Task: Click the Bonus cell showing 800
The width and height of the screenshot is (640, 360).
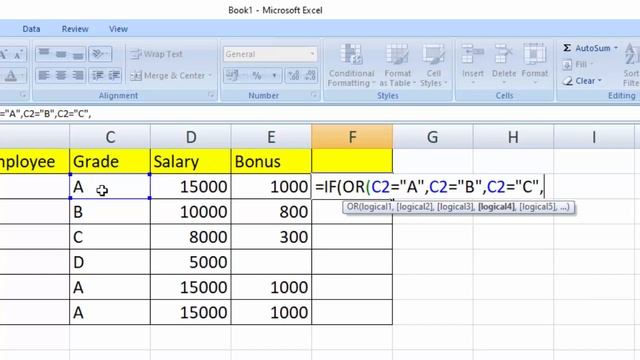Action: pyautogui.click(x=271, y=212)
